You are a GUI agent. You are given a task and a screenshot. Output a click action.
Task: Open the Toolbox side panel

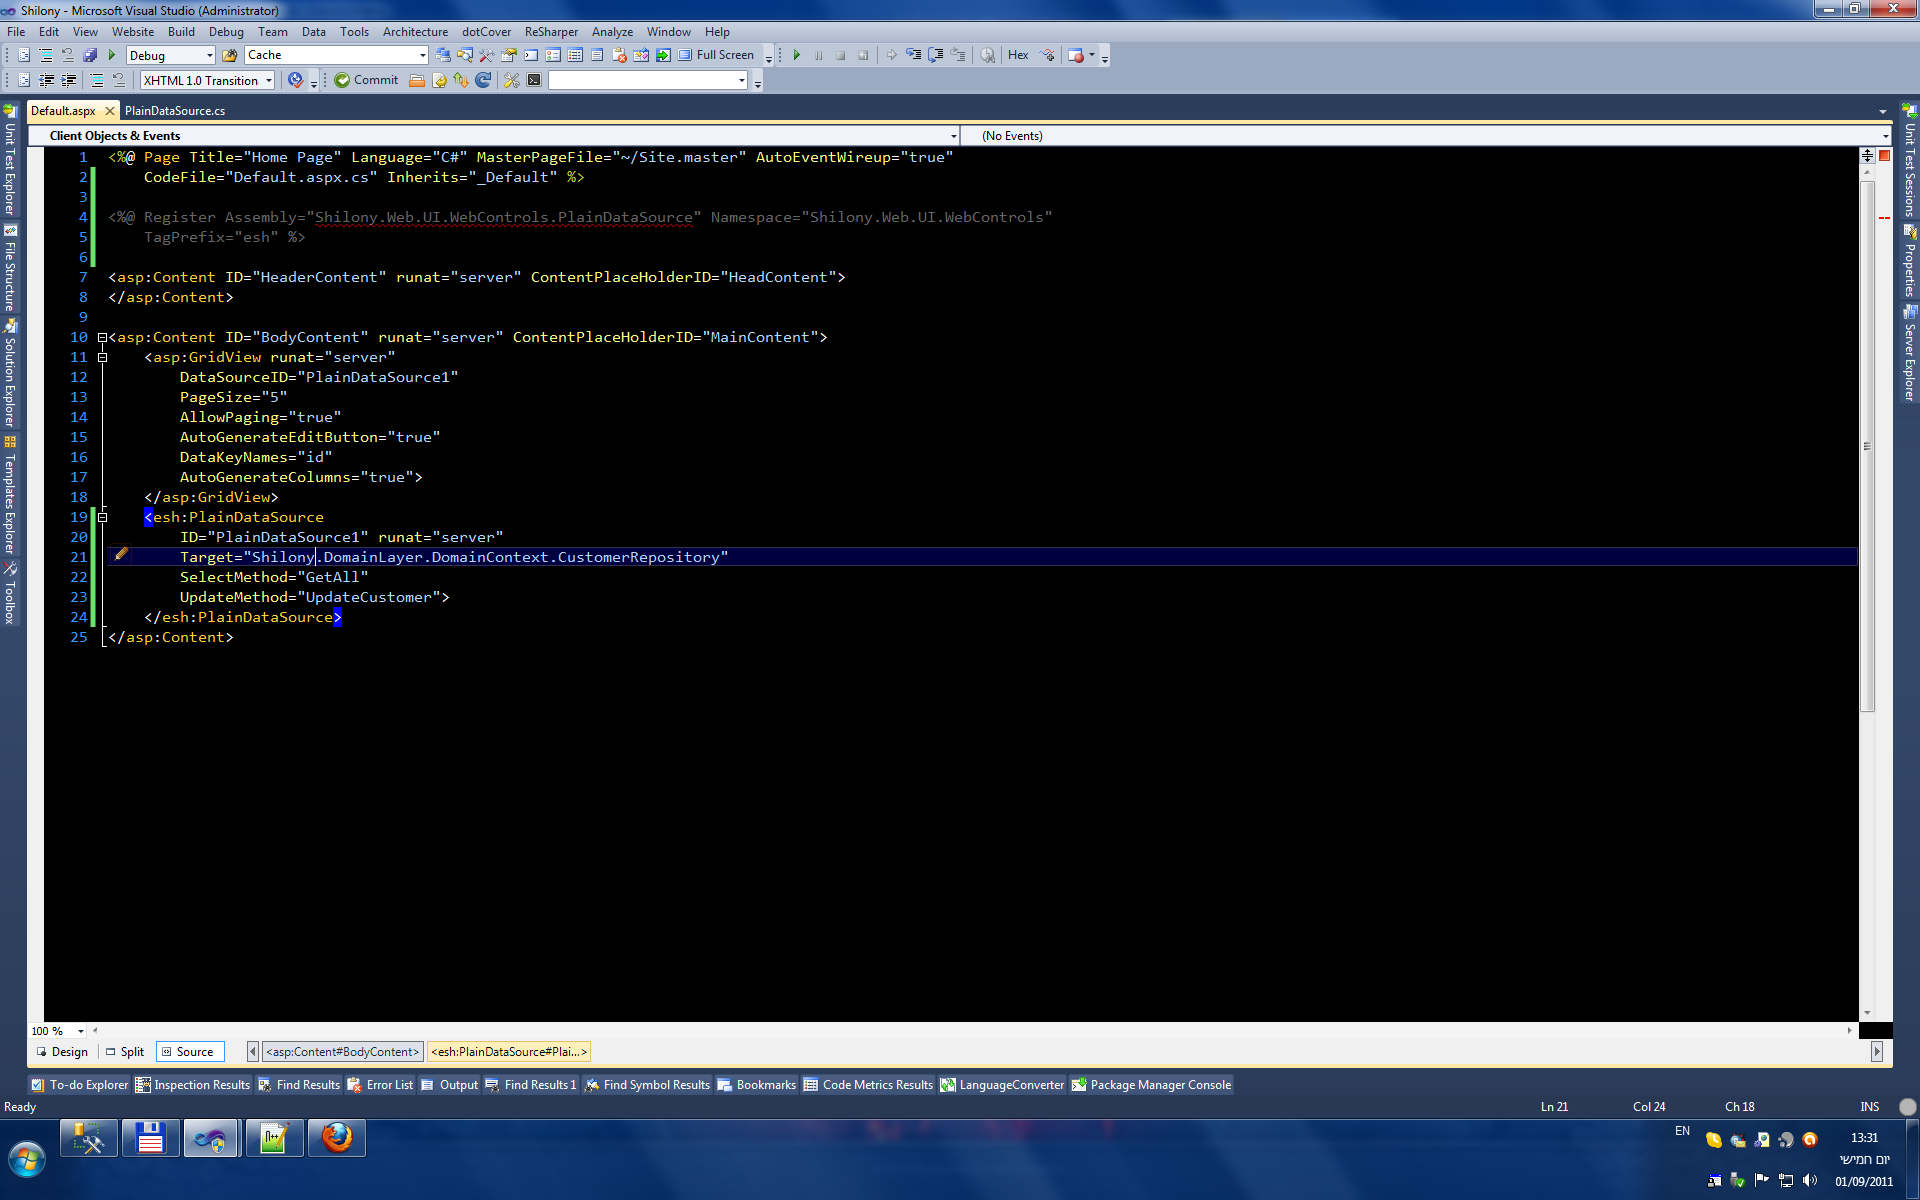tap(10, 592)
